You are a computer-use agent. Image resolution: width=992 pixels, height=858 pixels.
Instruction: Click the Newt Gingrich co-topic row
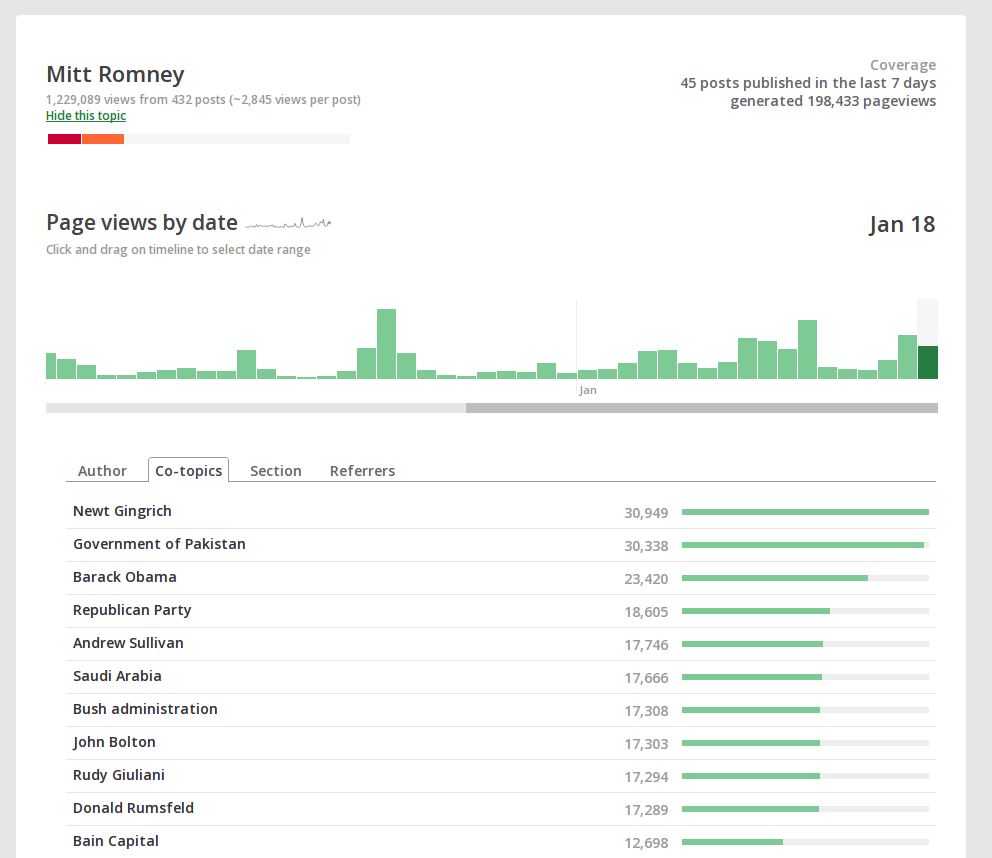pos(501,512)
